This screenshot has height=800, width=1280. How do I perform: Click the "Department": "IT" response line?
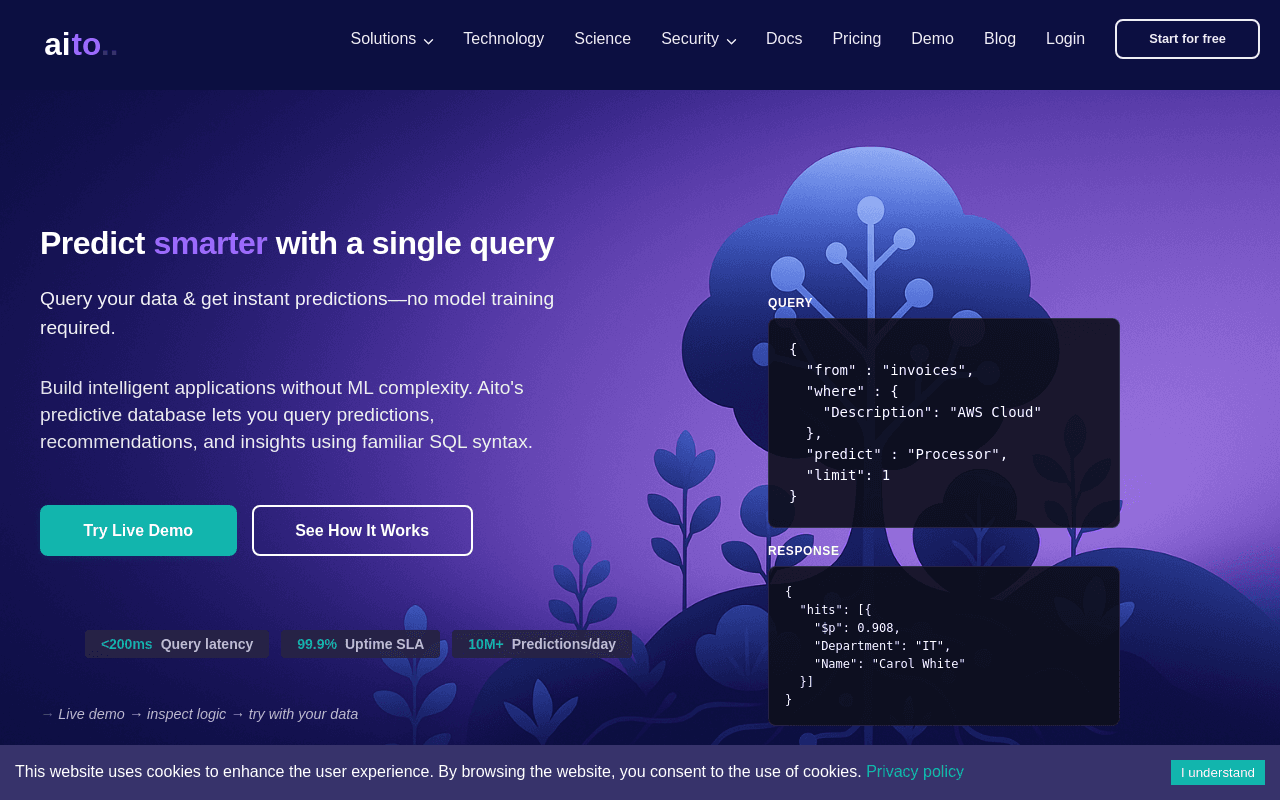click(x=883, y=646)
